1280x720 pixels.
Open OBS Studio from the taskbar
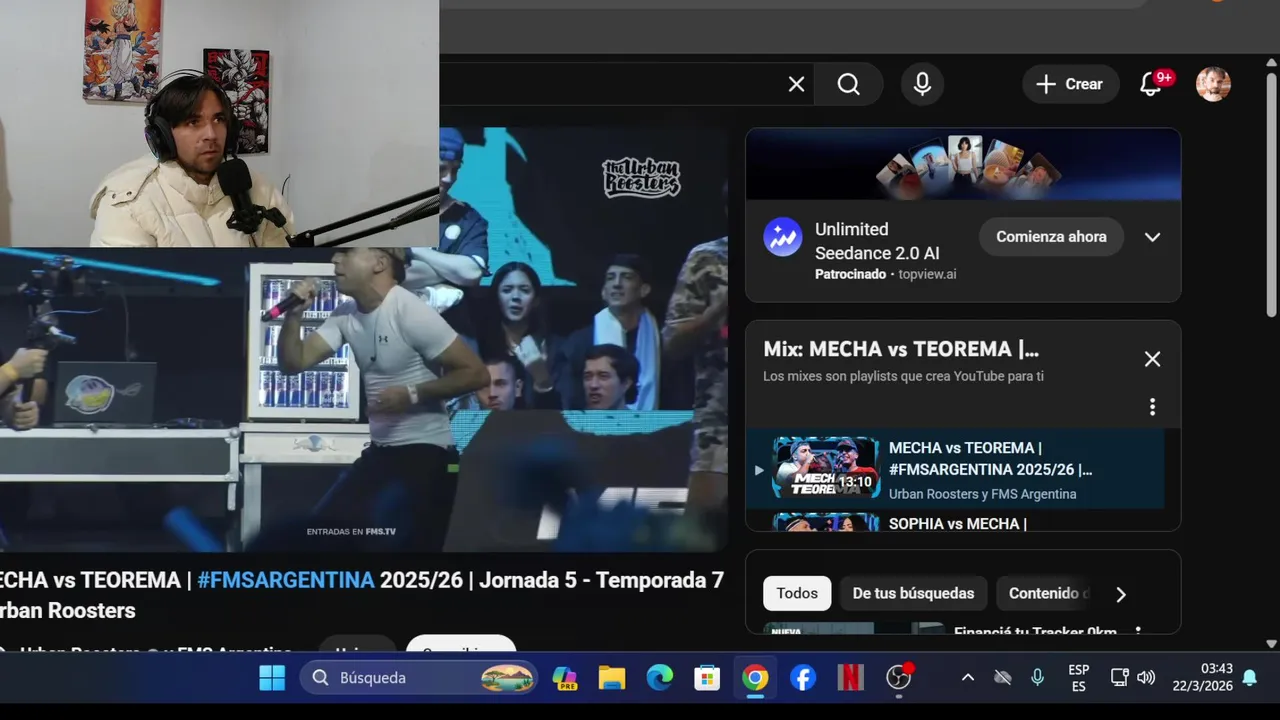pyautogui.click(x=899, y=678)
